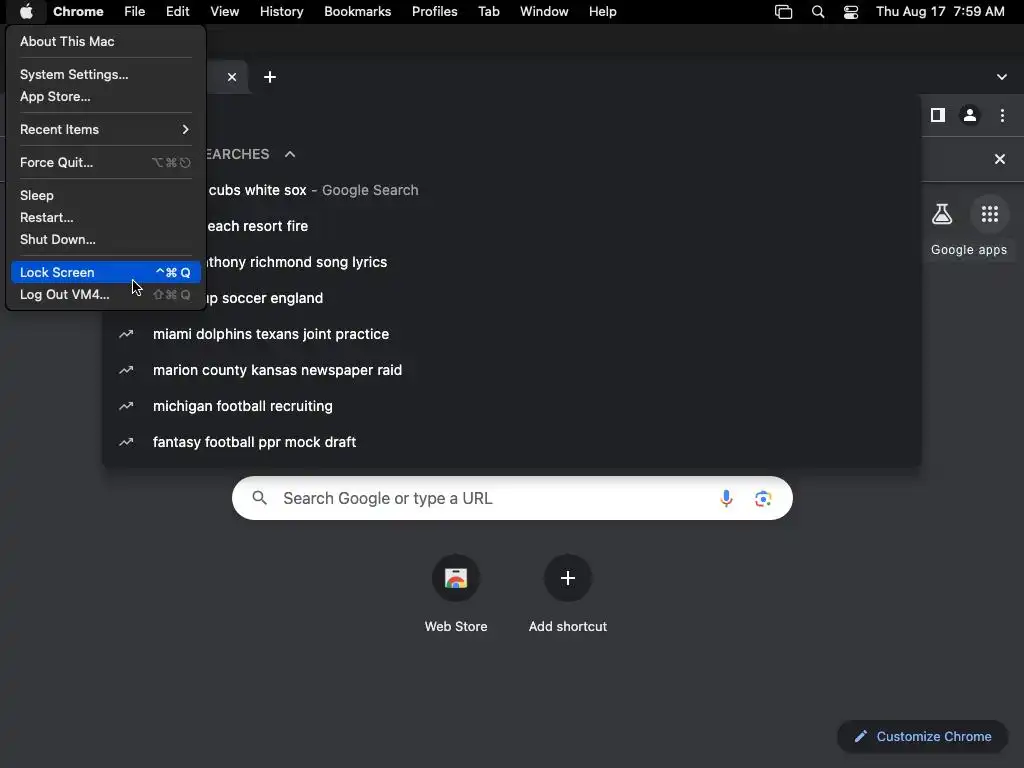The width and height of the screenshot is (1024, 768).
Task: Click the Customize Chrome button
Action: 922,737
